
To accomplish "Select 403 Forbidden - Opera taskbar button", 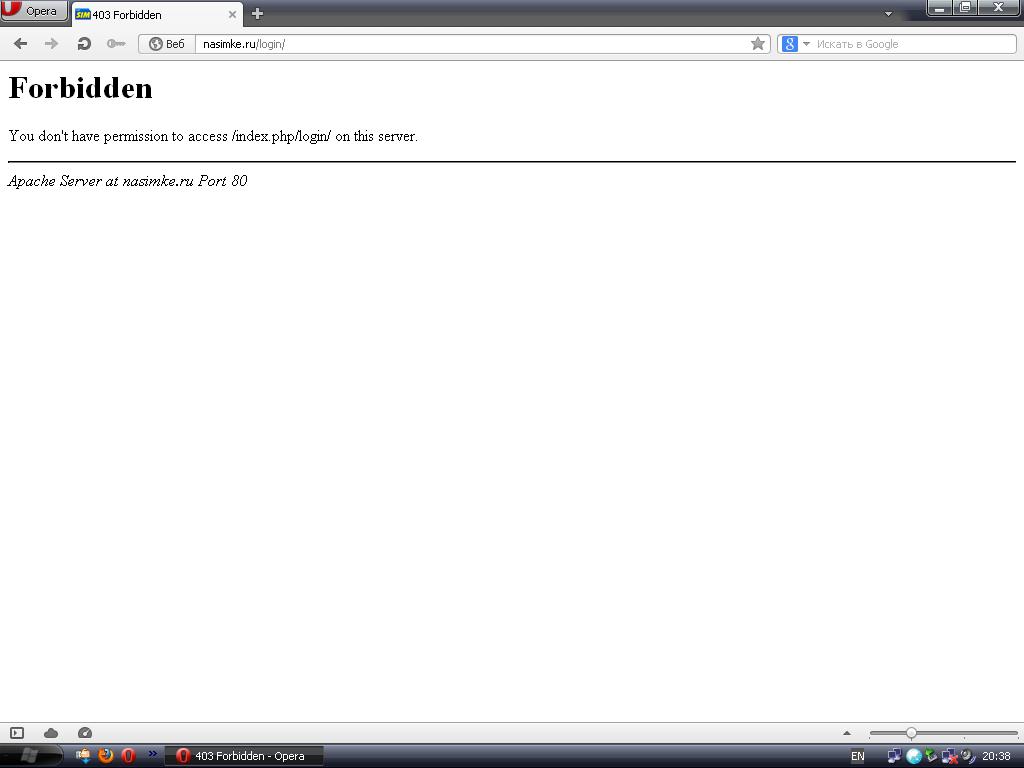I will 244,756.
